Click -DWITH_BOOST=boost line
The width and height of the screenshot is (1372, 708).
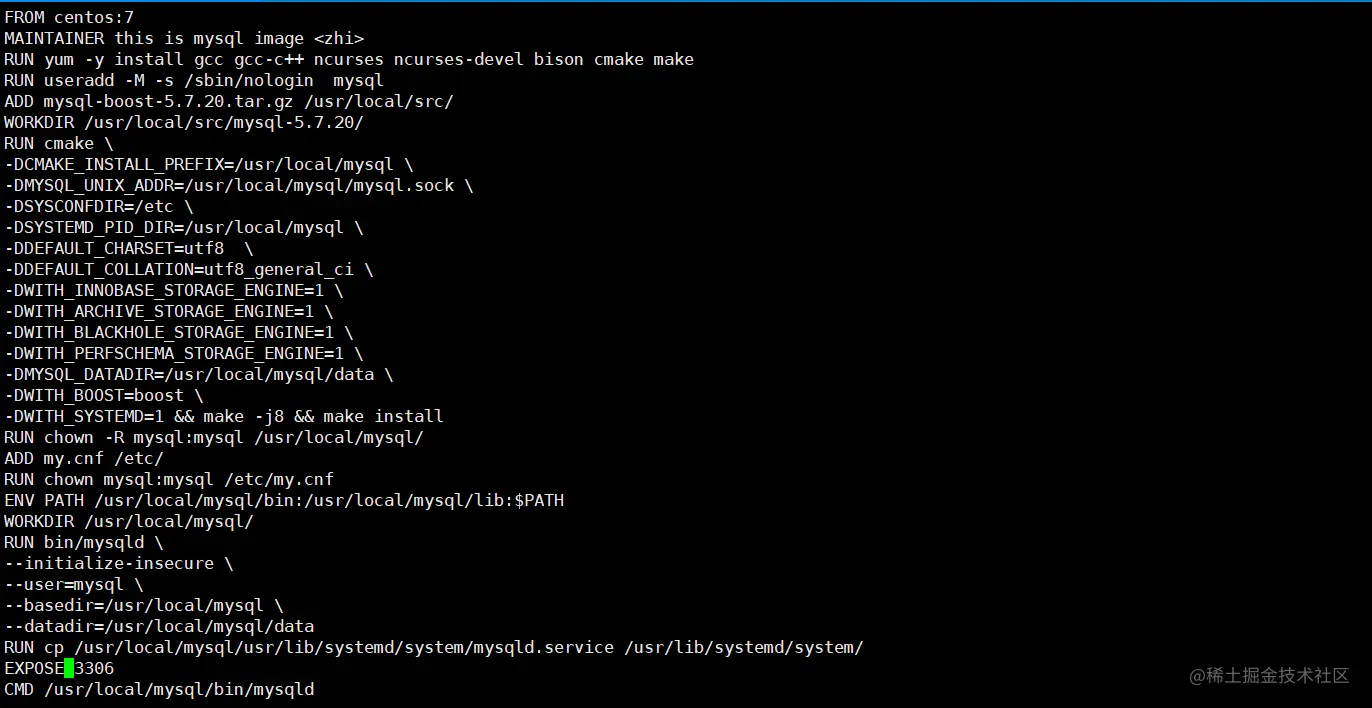[104, 396]
